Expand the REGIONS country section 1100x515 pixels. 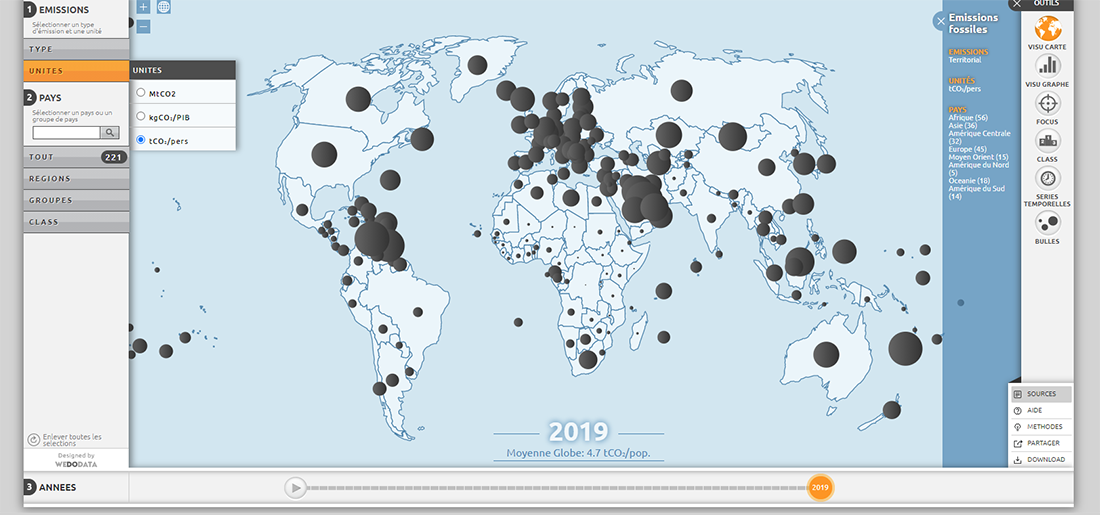(x=76, y=179)
